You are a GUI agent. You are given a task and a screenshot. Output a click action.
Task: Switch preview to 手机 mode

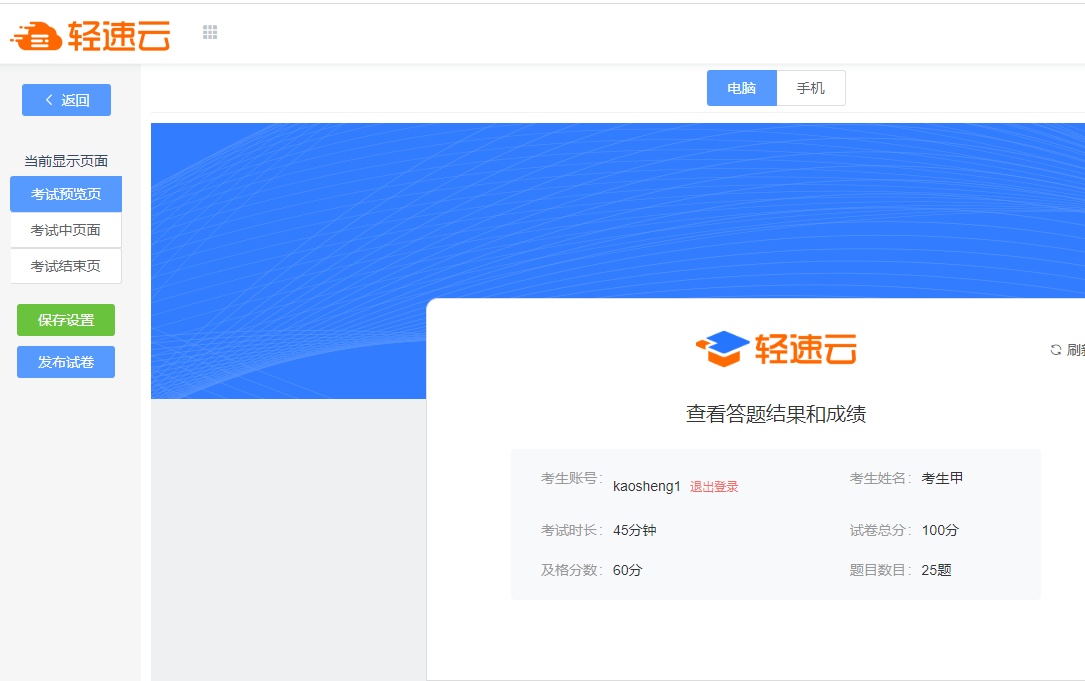pos(811,88)
